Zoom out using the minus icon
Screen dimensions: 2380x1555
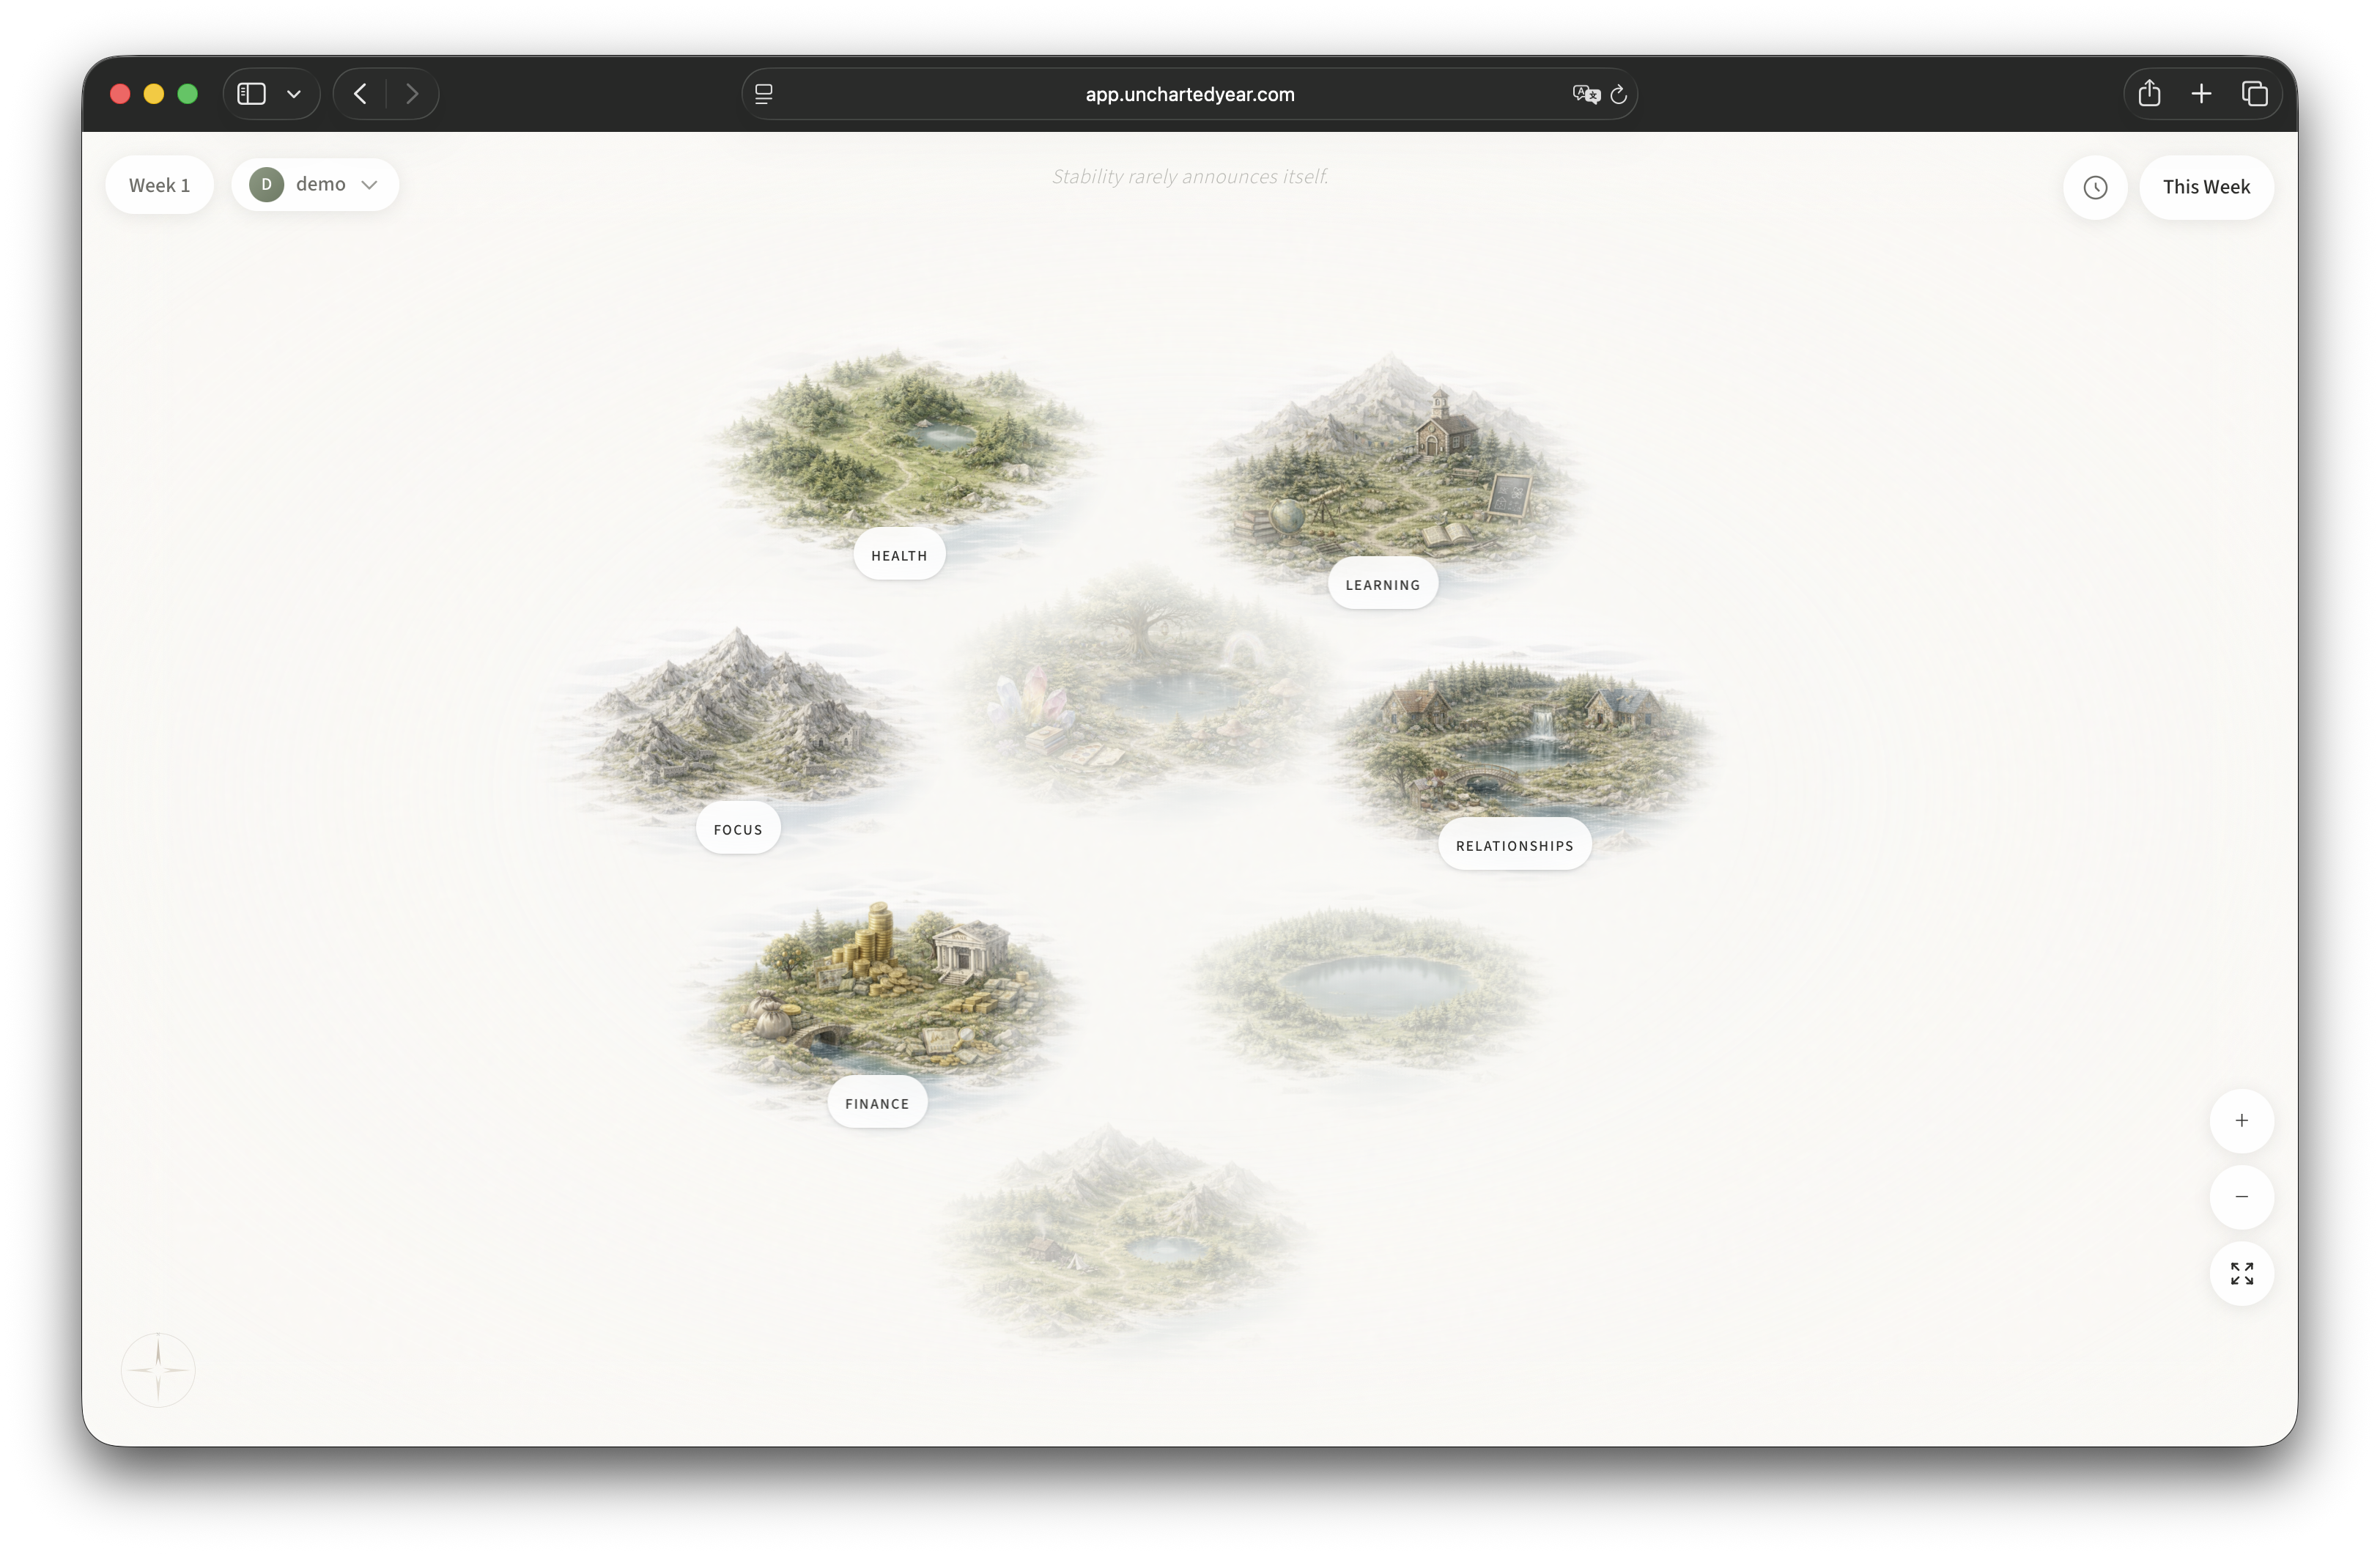2242,1197
